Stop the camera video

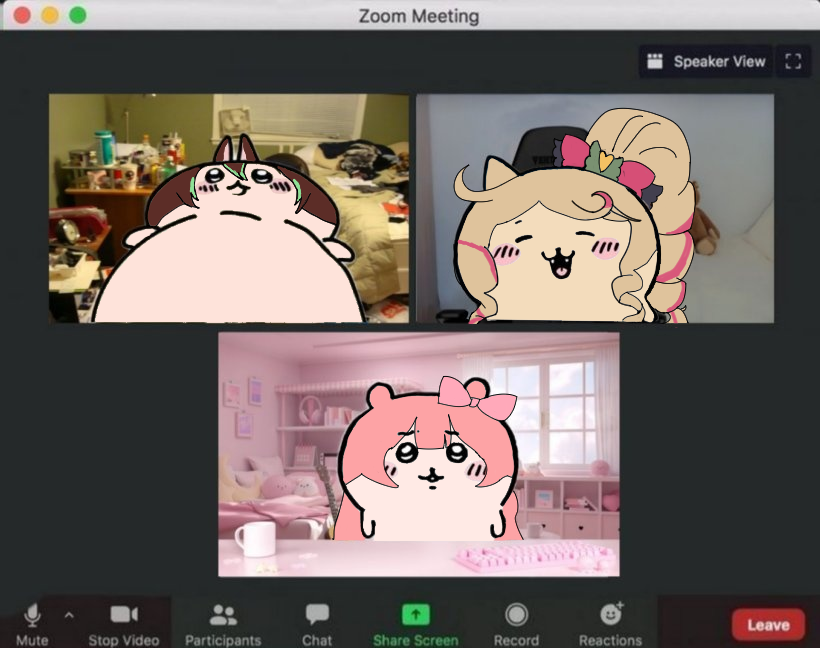pyautogui.click(x=124, y=624)
